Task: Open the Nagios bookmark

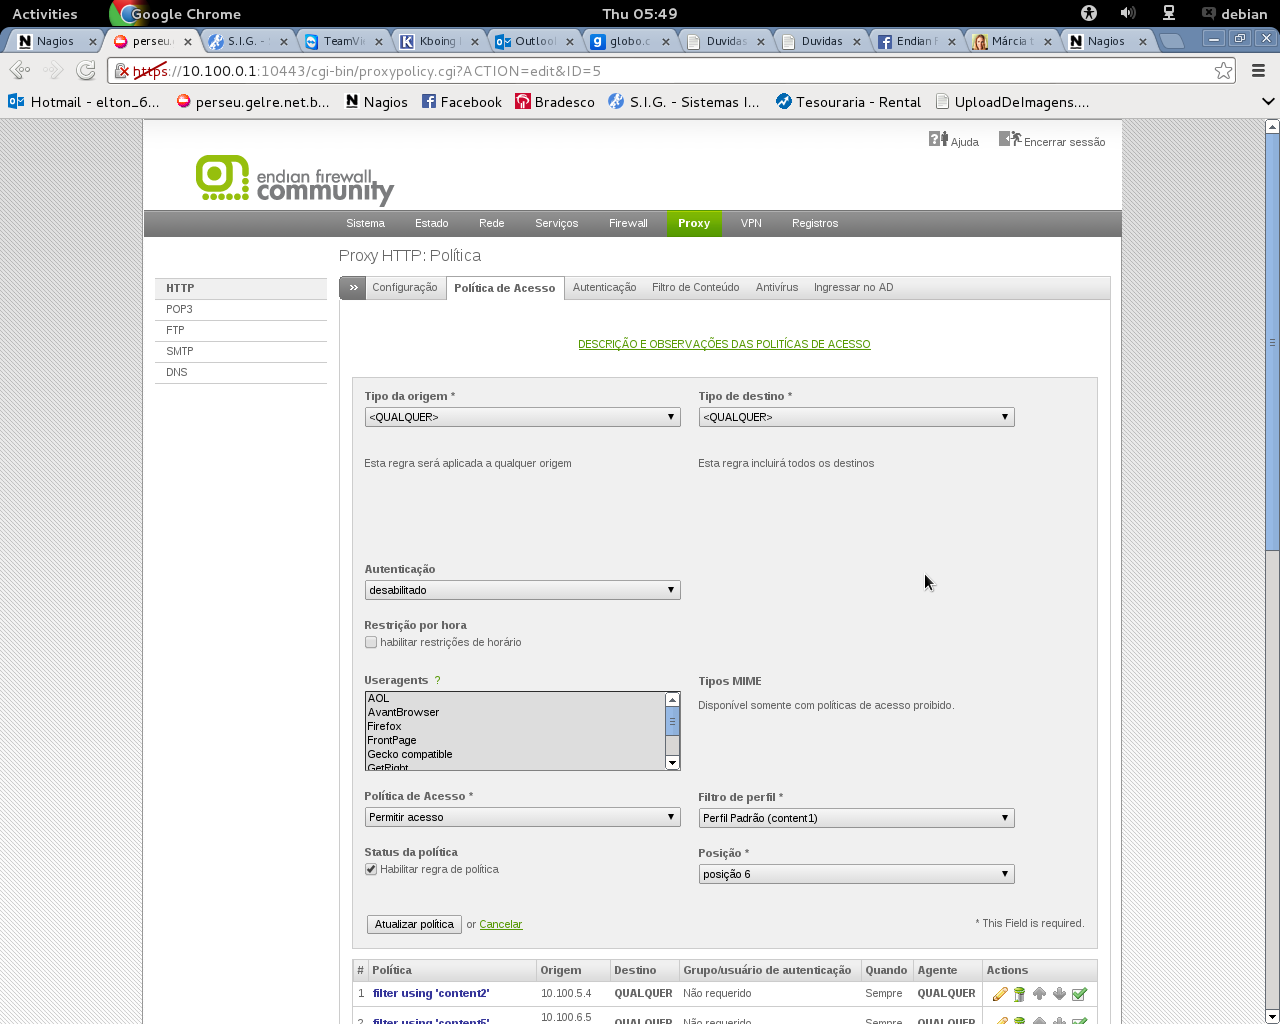Action: coord(376,102)
